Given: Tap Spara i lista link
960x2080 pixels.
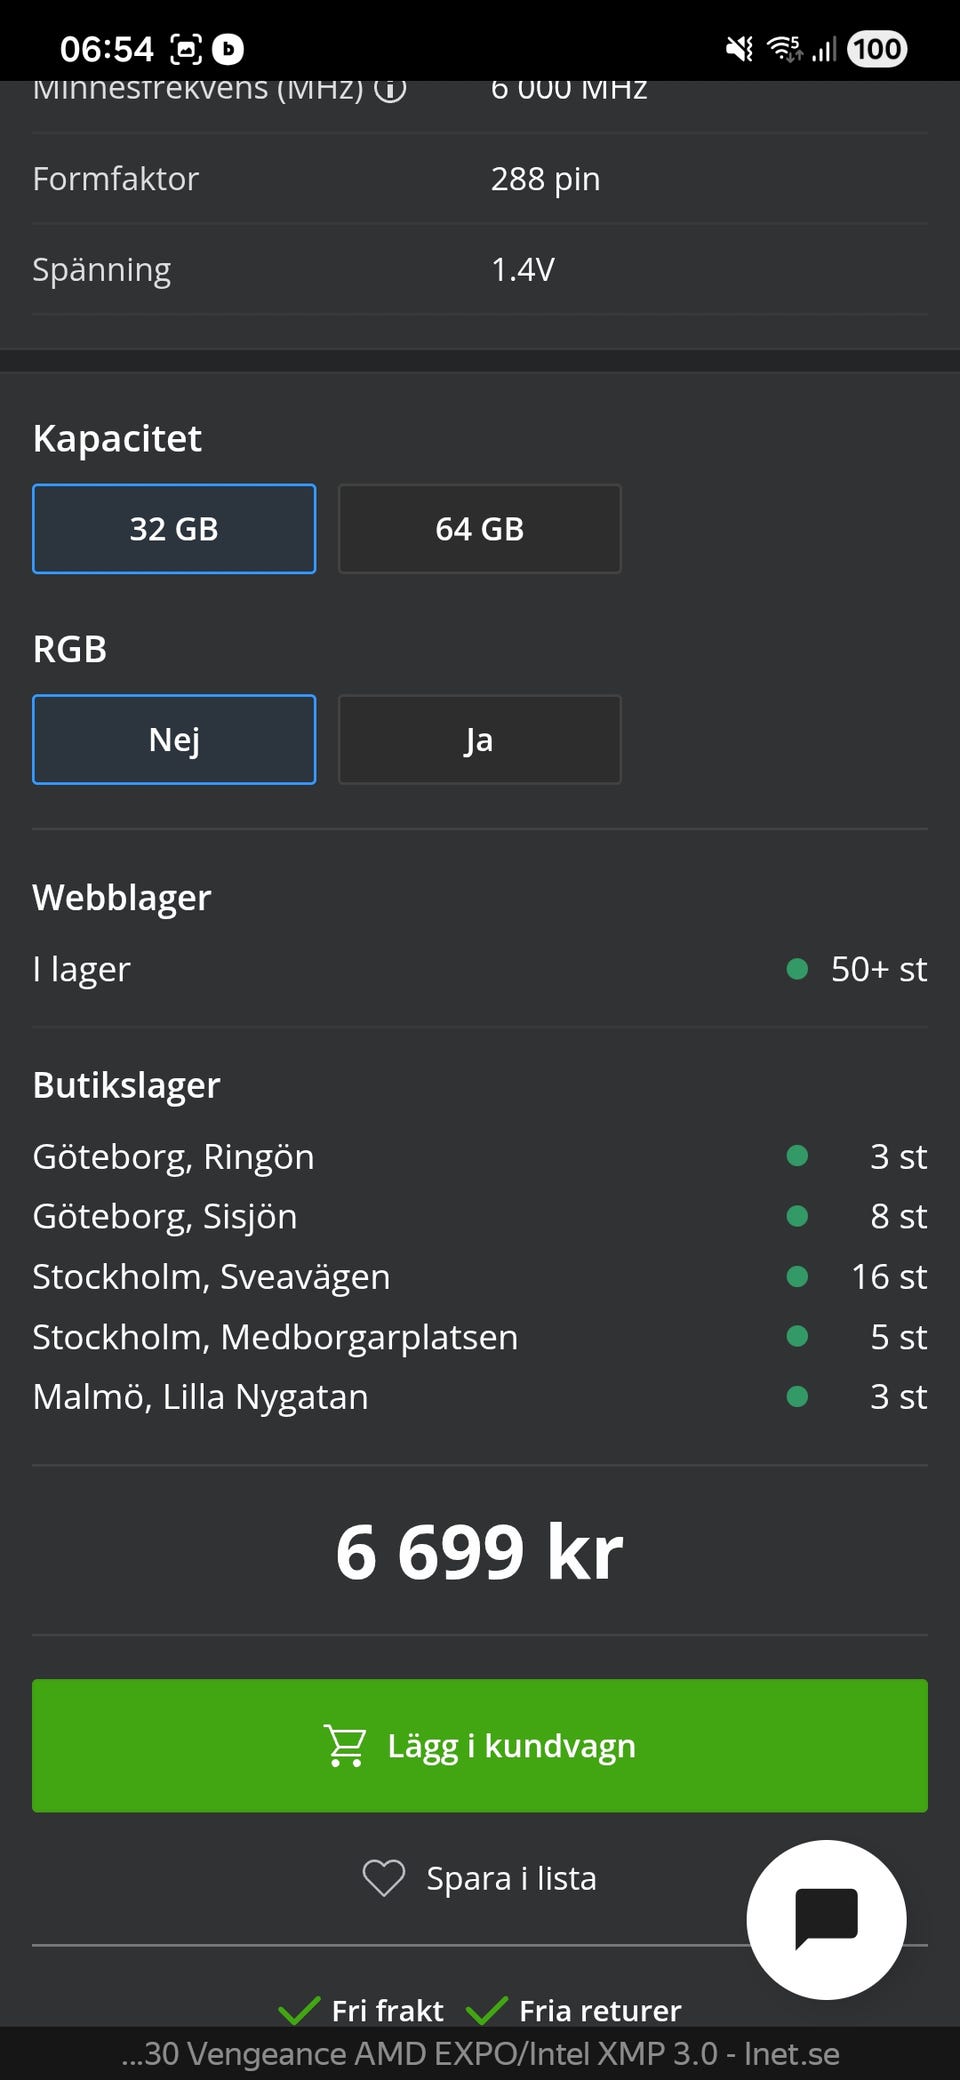Looking at the screenshot, I should (511, 1878).
